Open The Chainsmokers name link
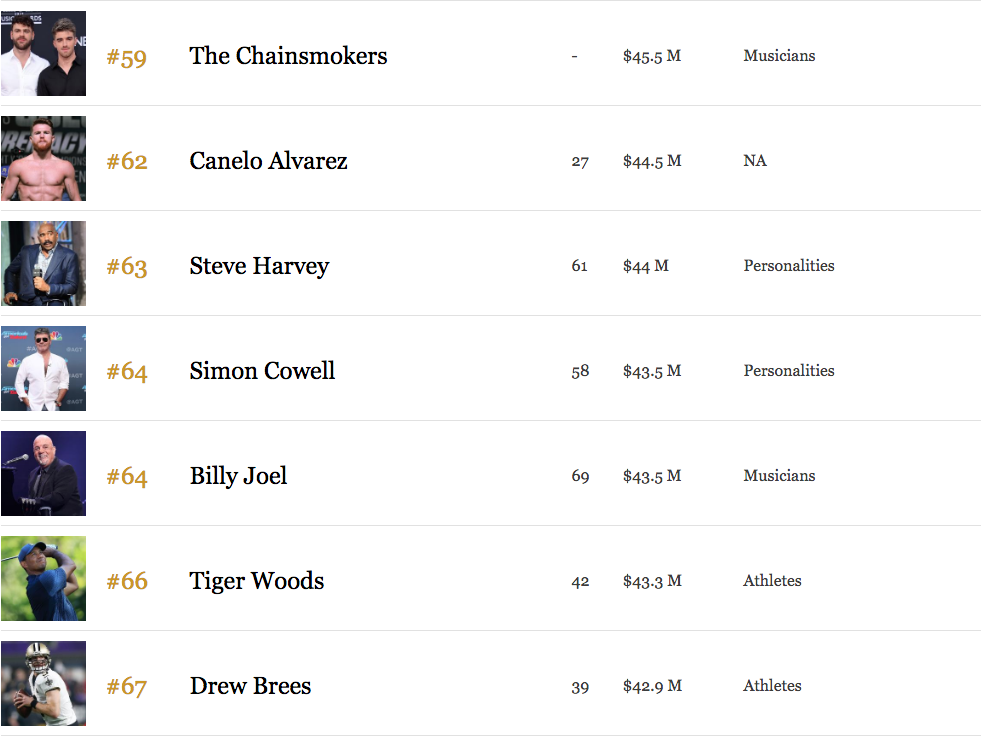 click(x=289, y=56)
